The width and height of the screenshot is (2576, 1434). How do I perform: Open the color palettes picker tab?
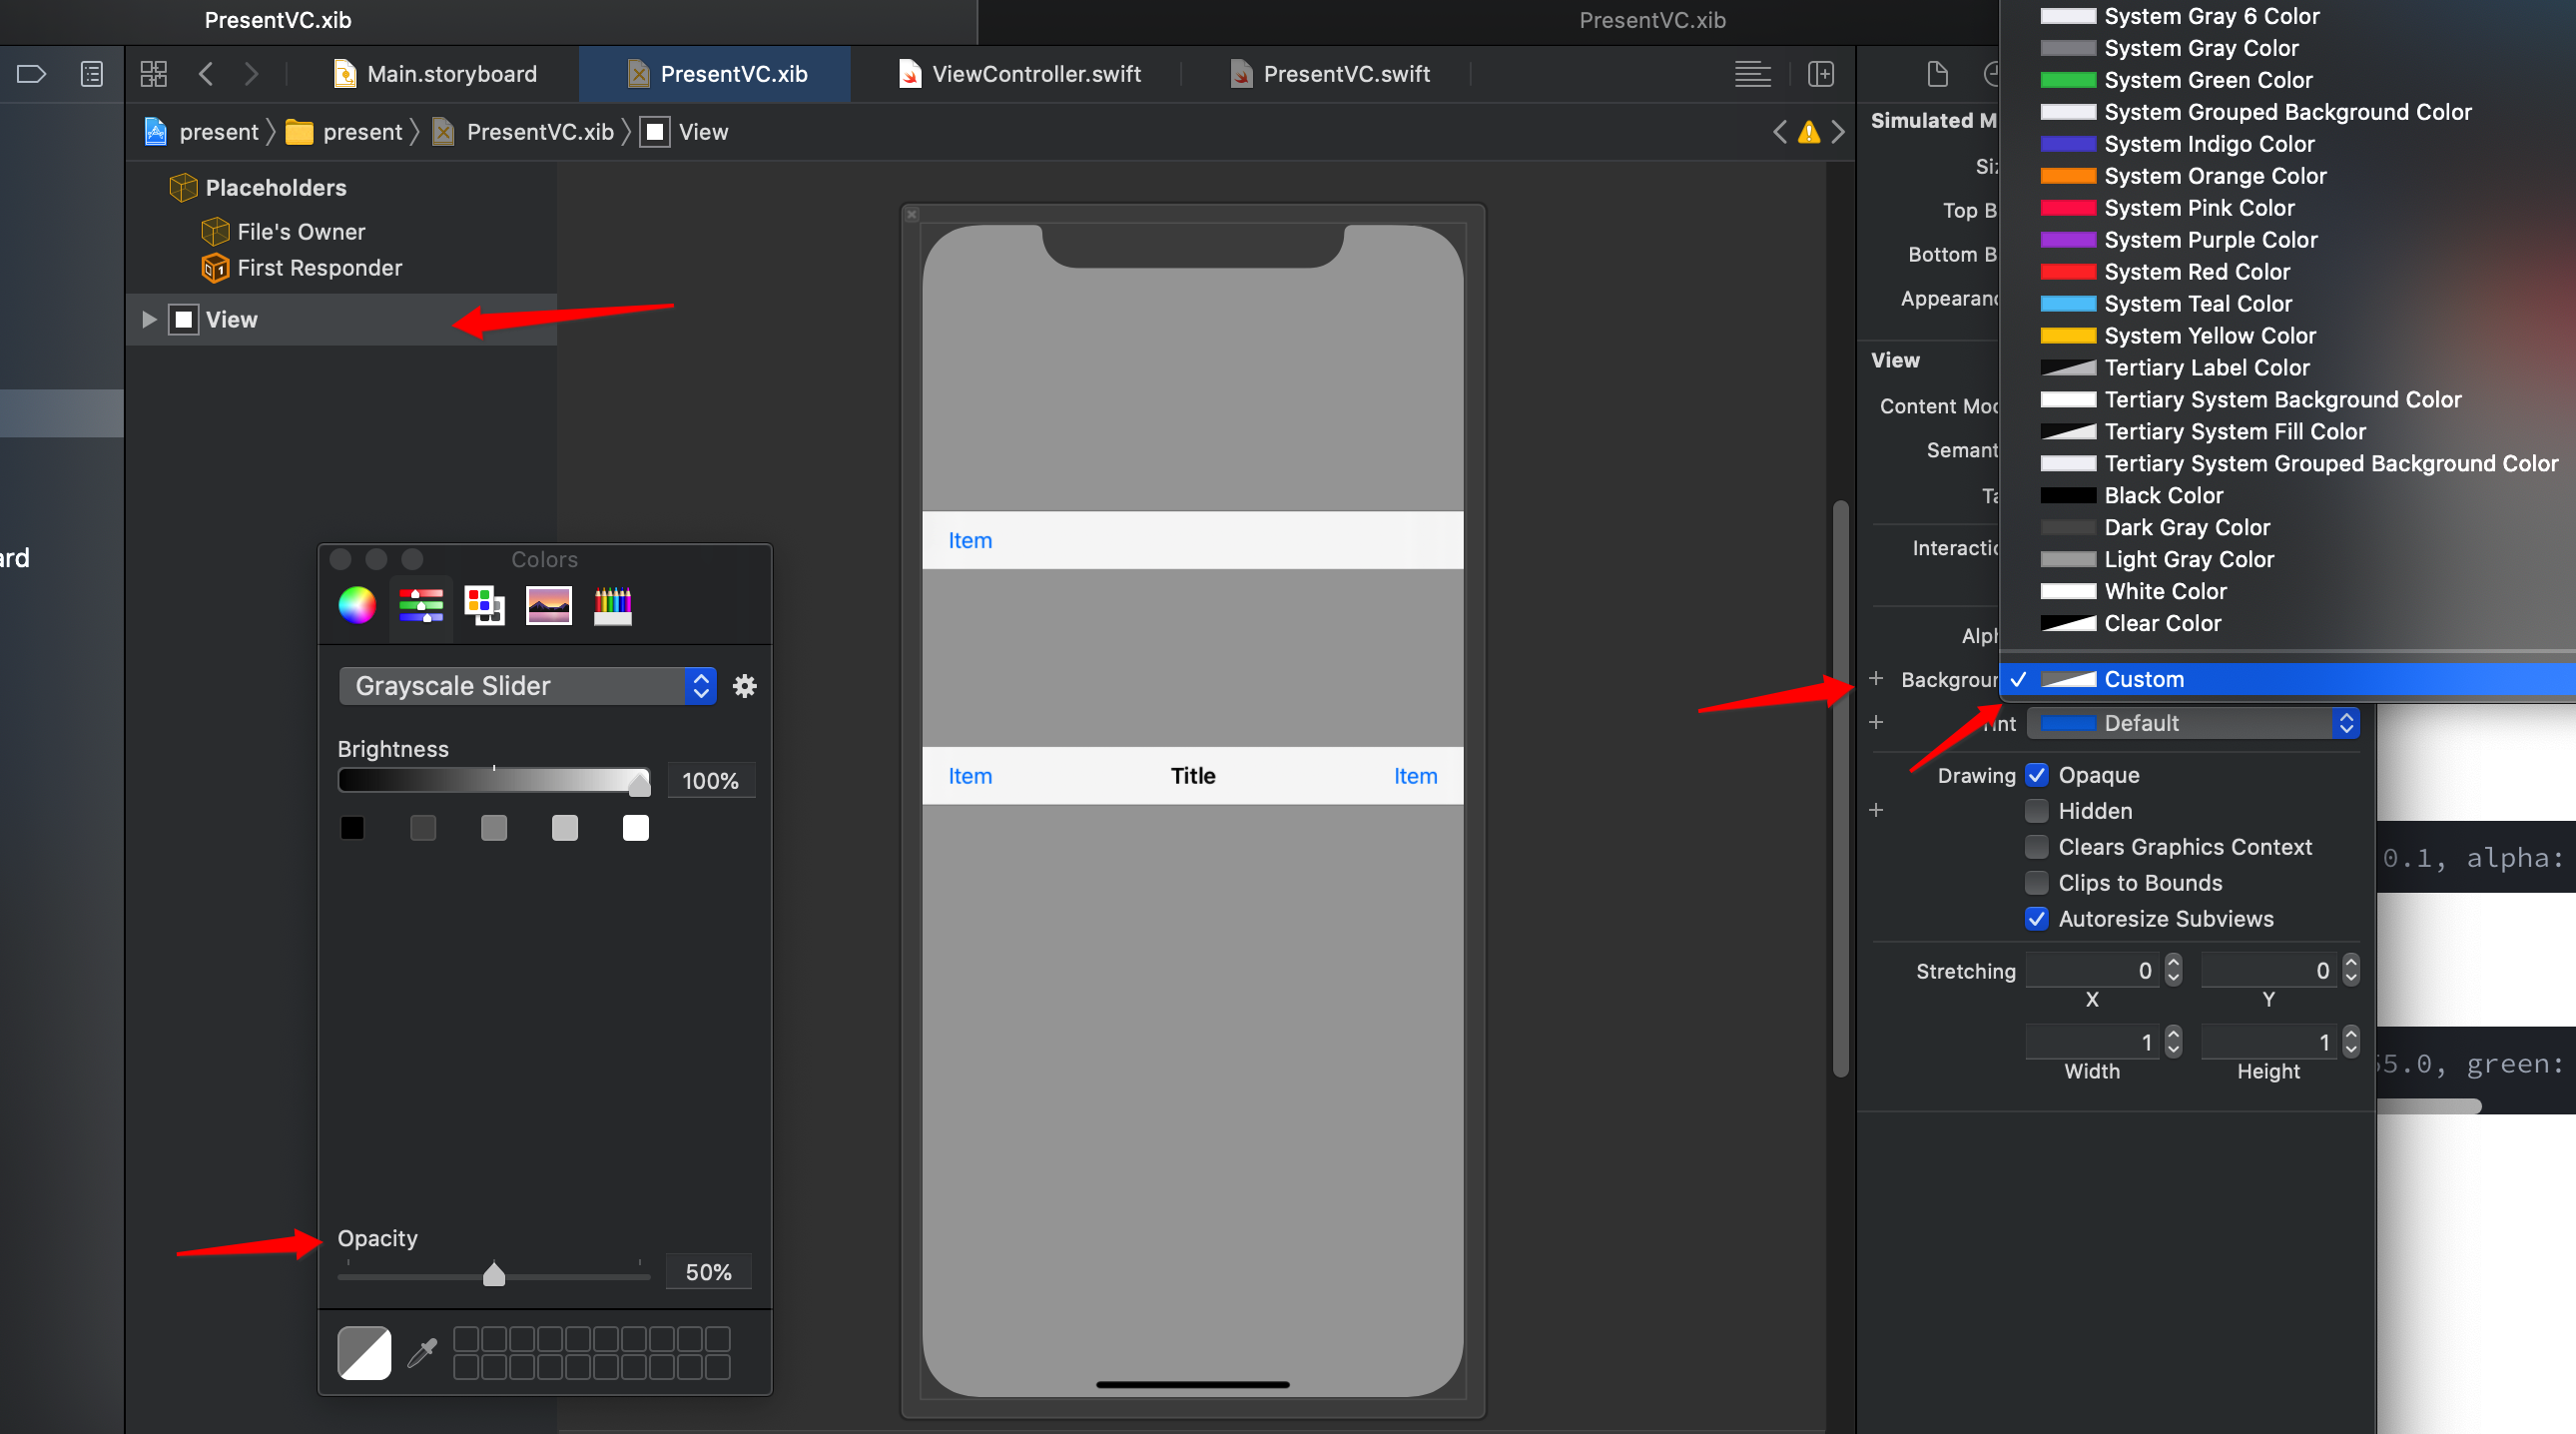point(485,605)
